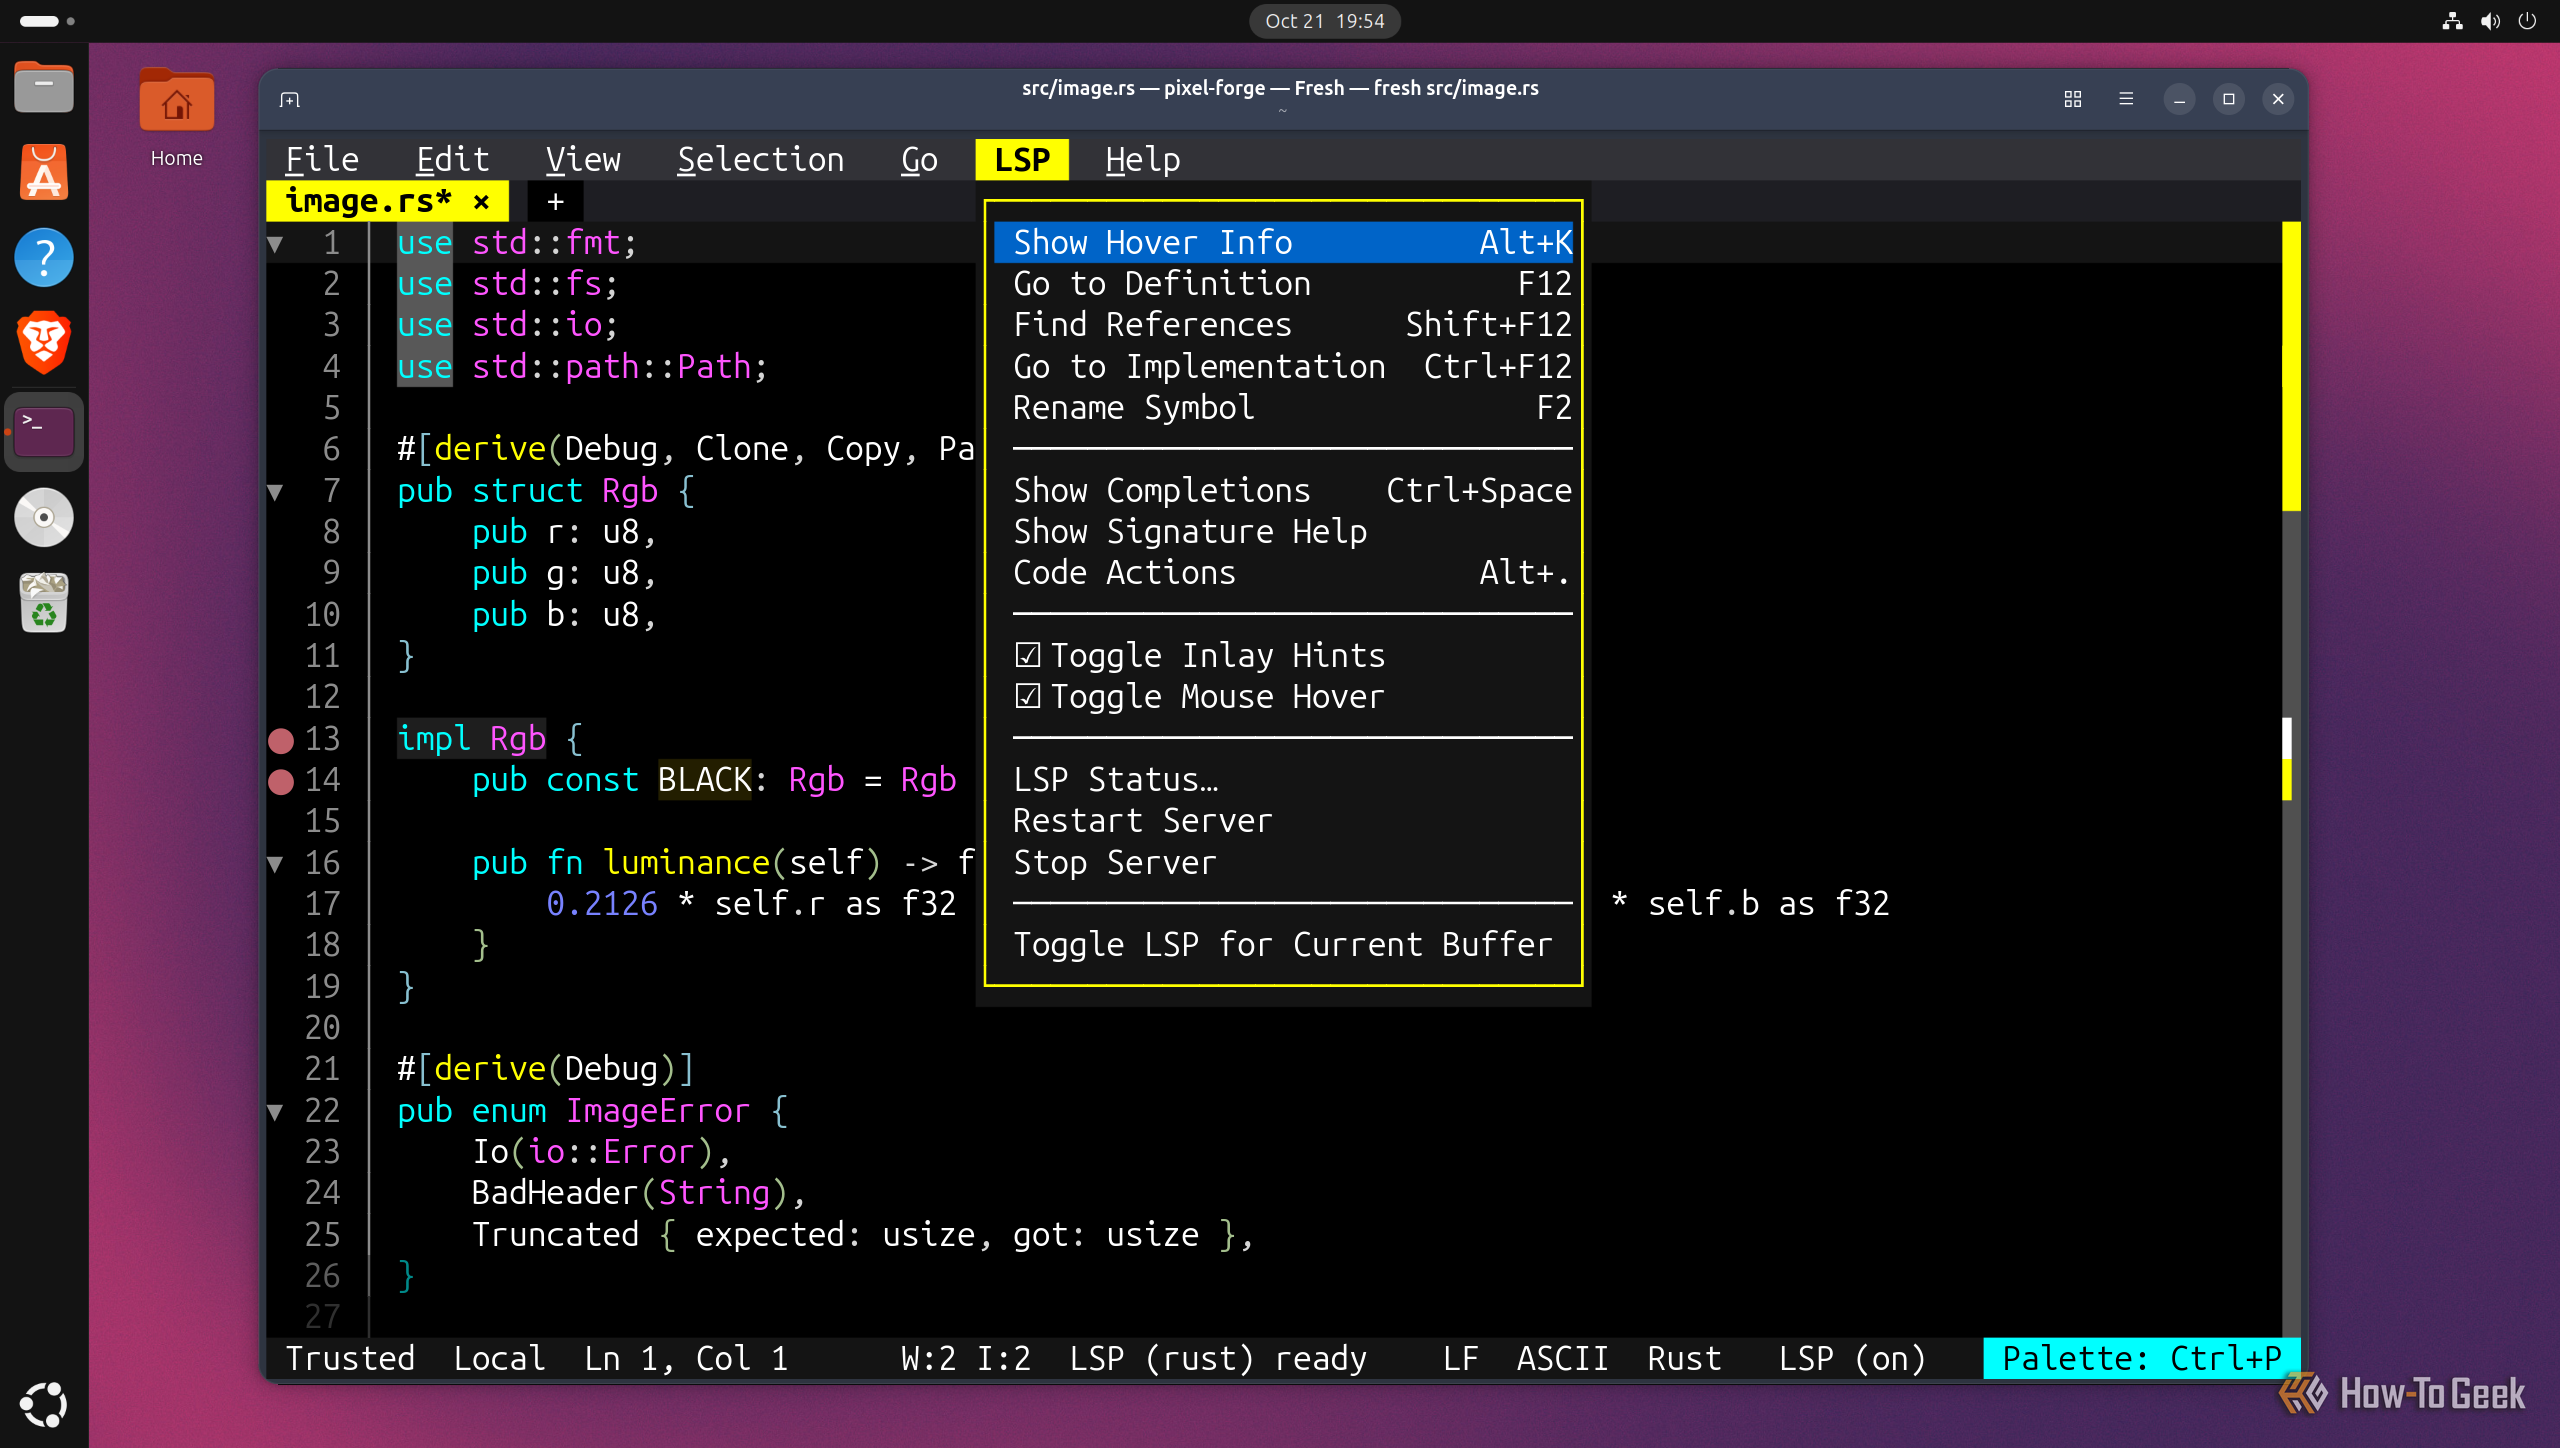Collapse the ImageError enum fold at line 22
Screen dimensions: 2560x1448
[276, 1111]
